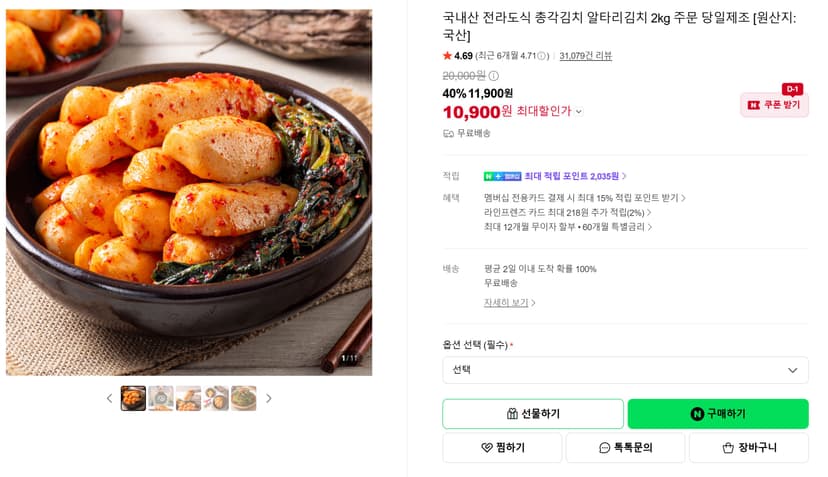The width and height of the screenshot is (828, 477).
Task: Click the heart icon on 찜하기
Action: pyautogui.click(x=486, y=448)
